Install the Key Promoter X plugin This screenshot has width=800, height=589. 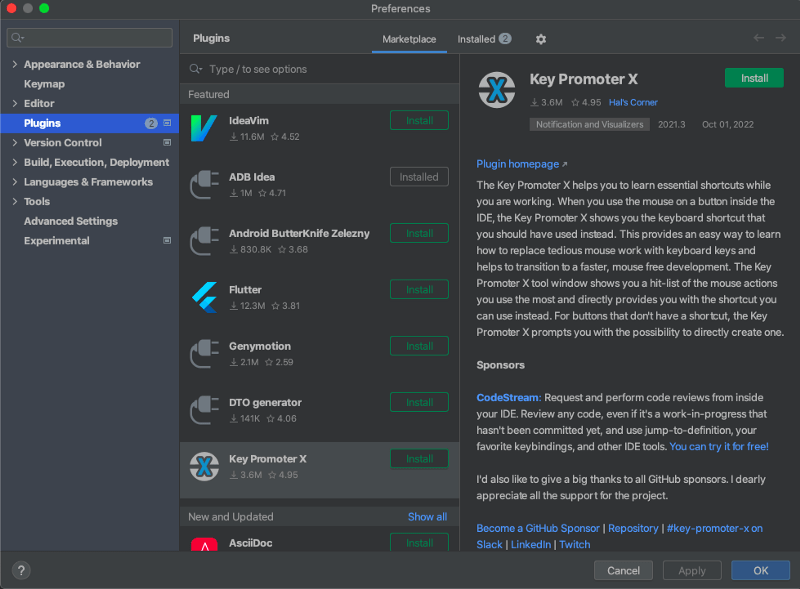pos(754,77)
